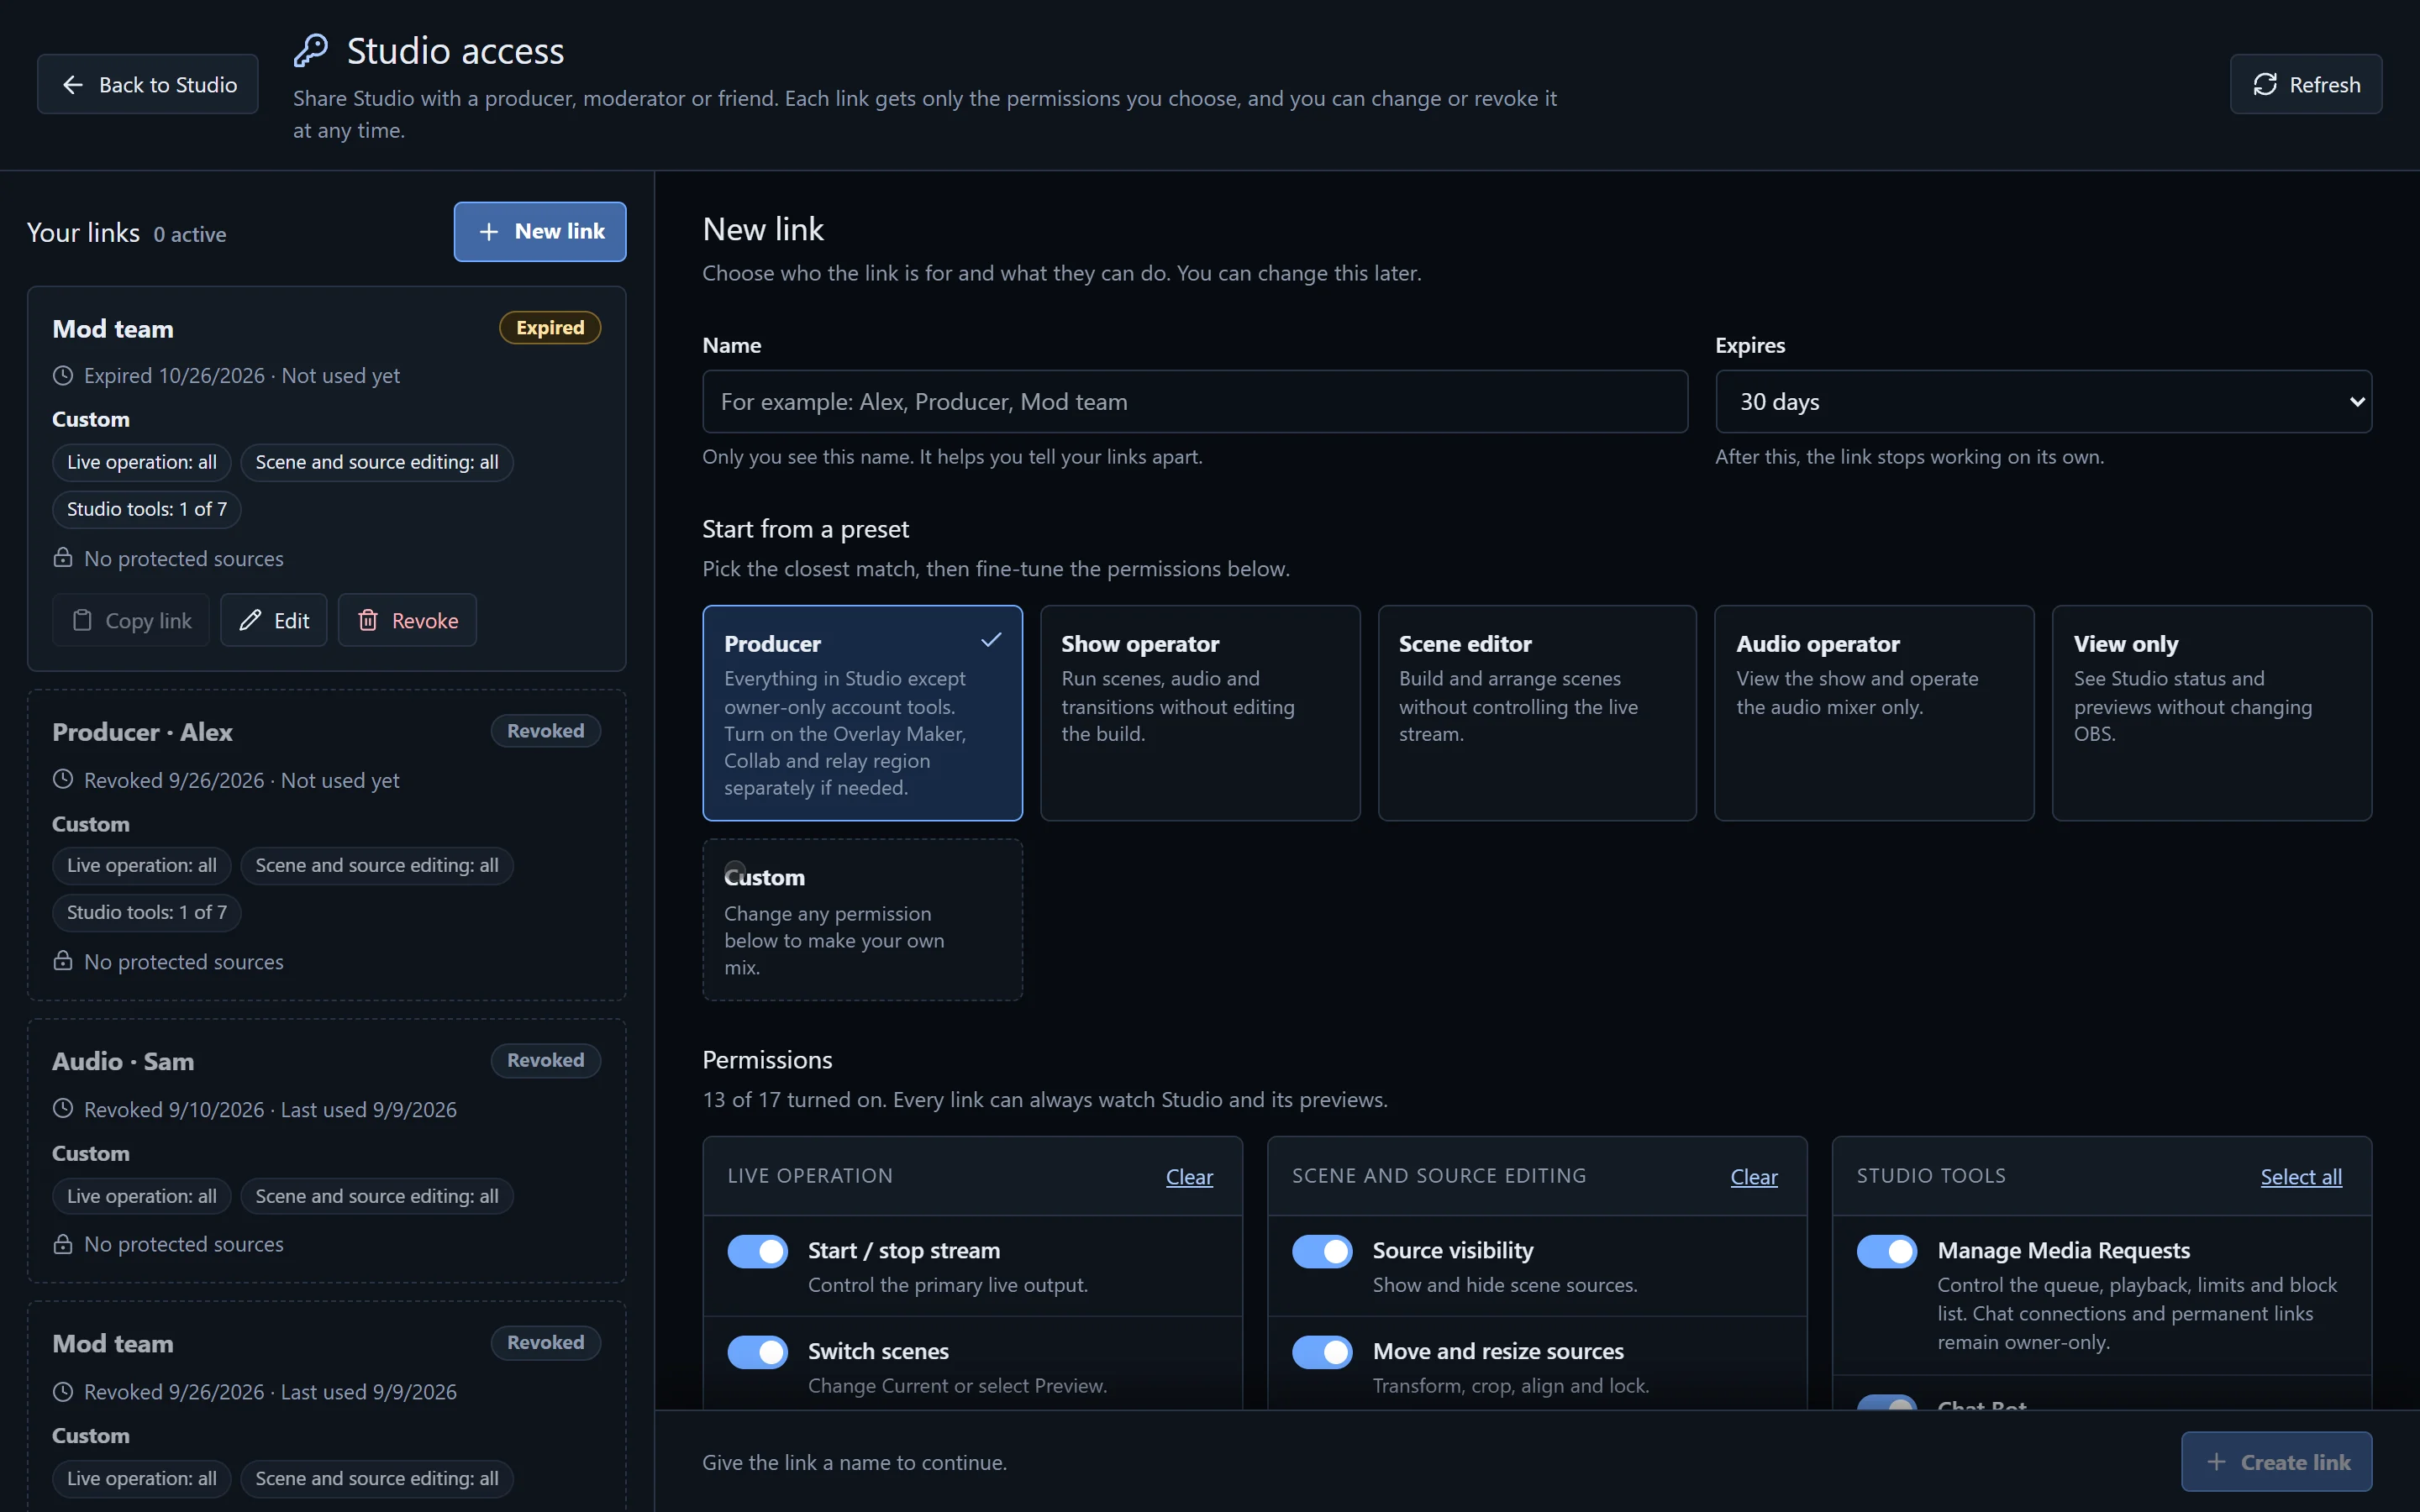Click Revoked badge on Audio · Sam
The image size is (2420, 1512).
pos(546,1060)
